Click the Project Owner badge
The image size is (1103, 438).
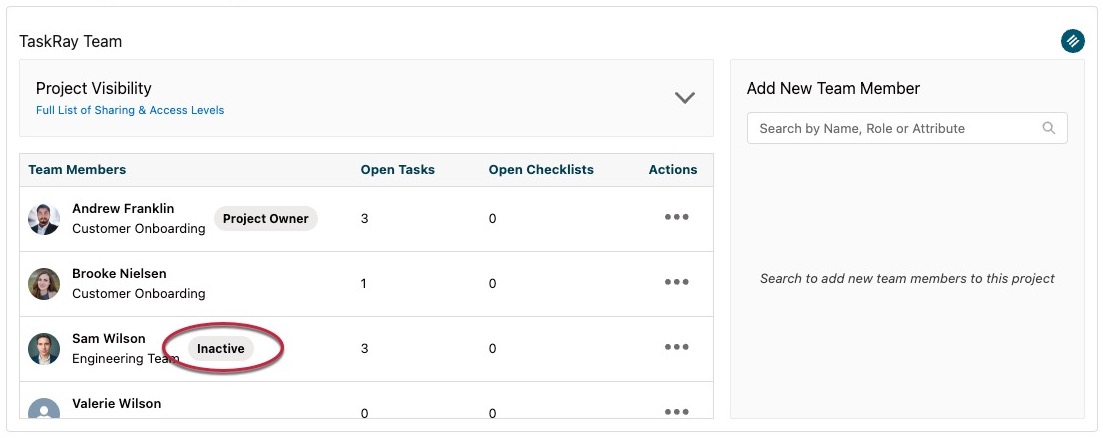coord(266,219)
